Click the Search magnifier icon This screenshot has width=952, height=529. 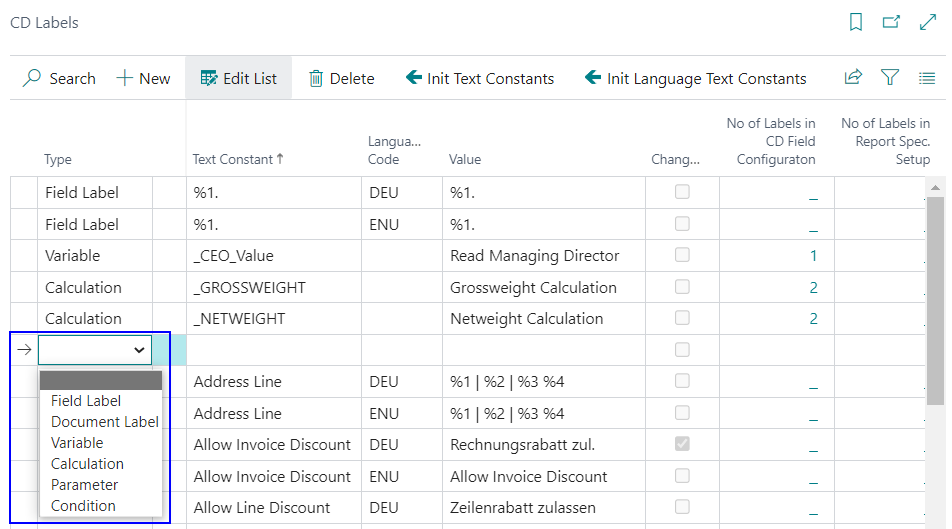32,78
